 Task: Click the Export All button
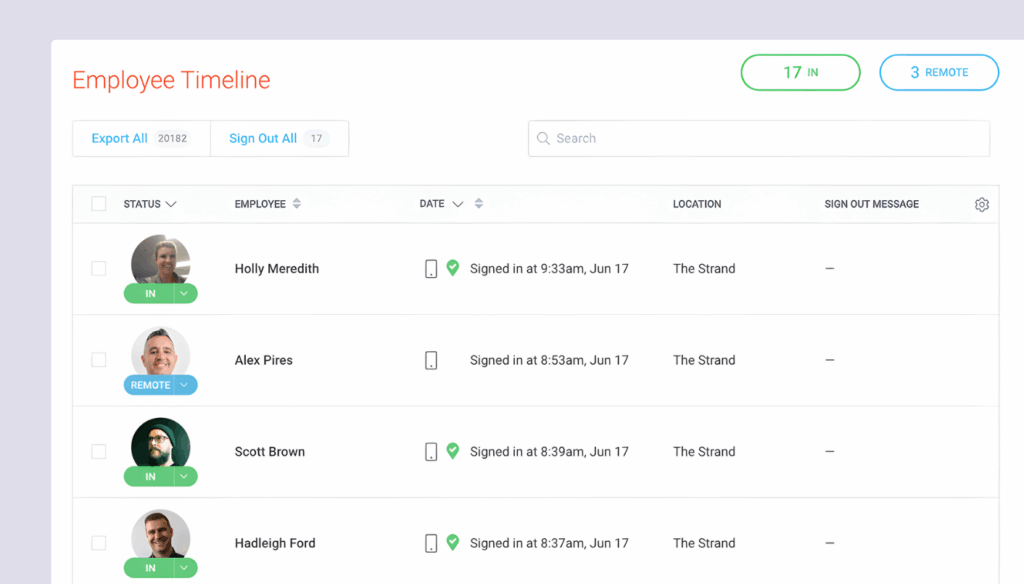[120, 138]
